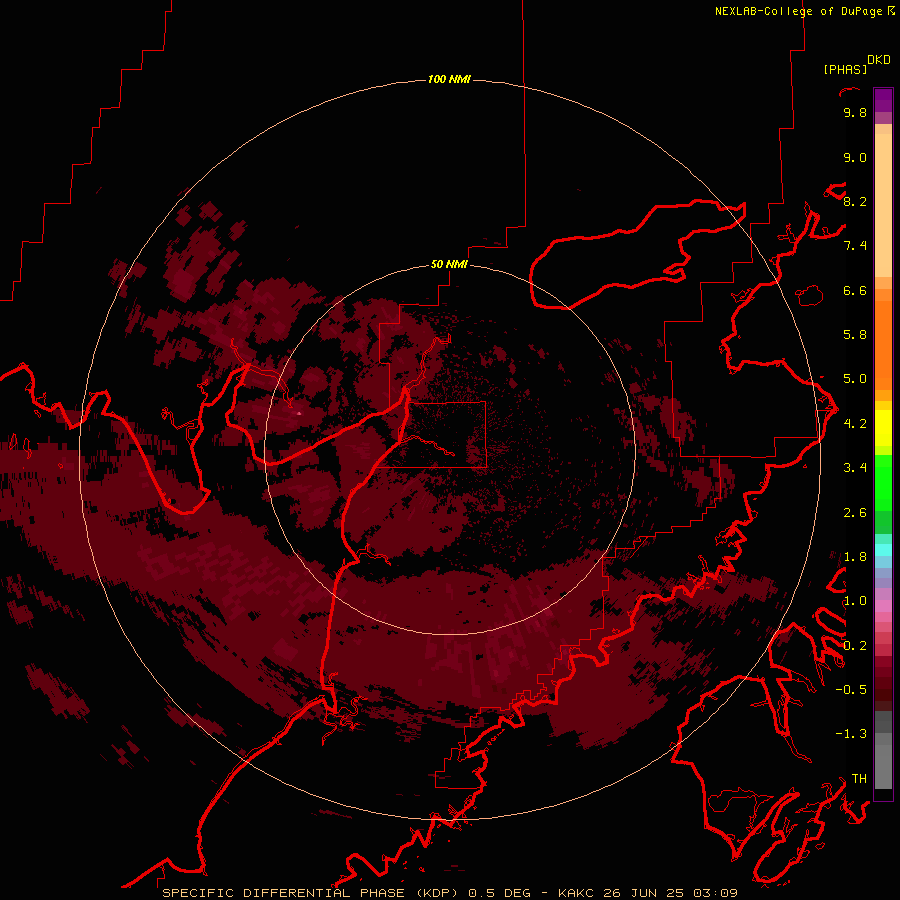Select the 8.2 scale value
Viewport: 900px width, 900px height.
click(855, 201)
